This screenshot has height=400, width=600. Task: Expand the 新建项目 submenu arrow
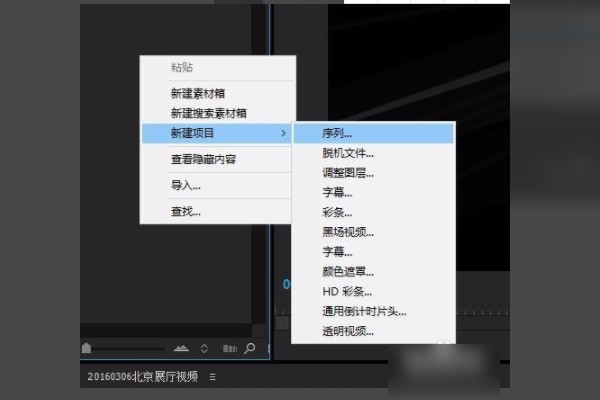281,132
